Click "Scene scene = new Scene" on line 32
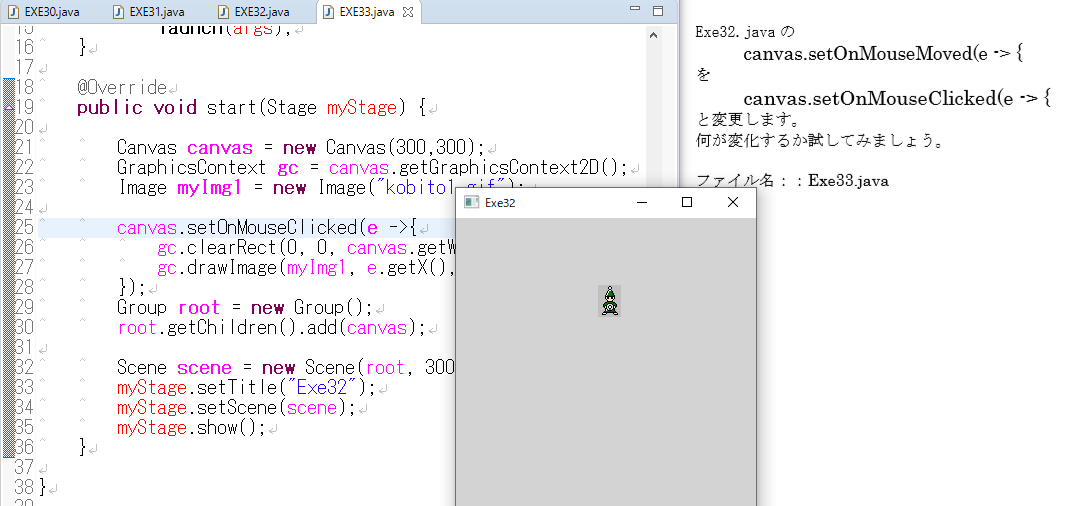 [x=237, y=368]
